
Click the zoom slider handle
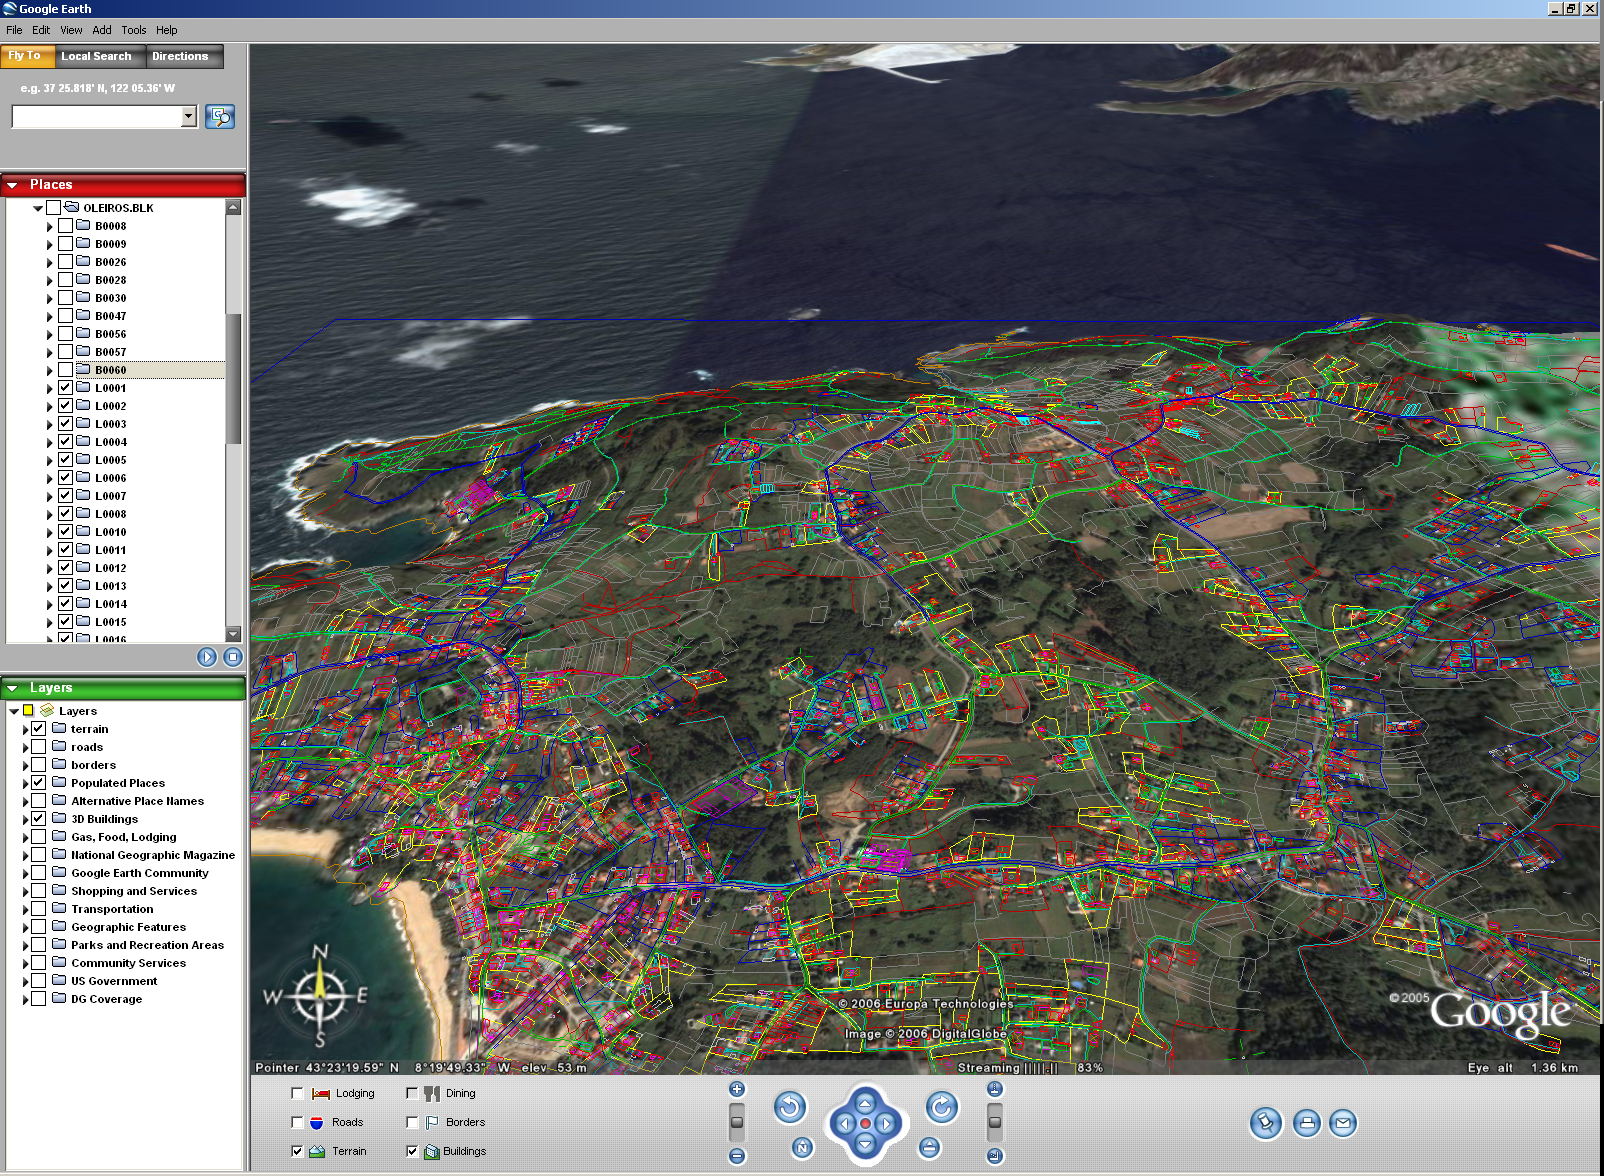click(x=737, y=1122)
